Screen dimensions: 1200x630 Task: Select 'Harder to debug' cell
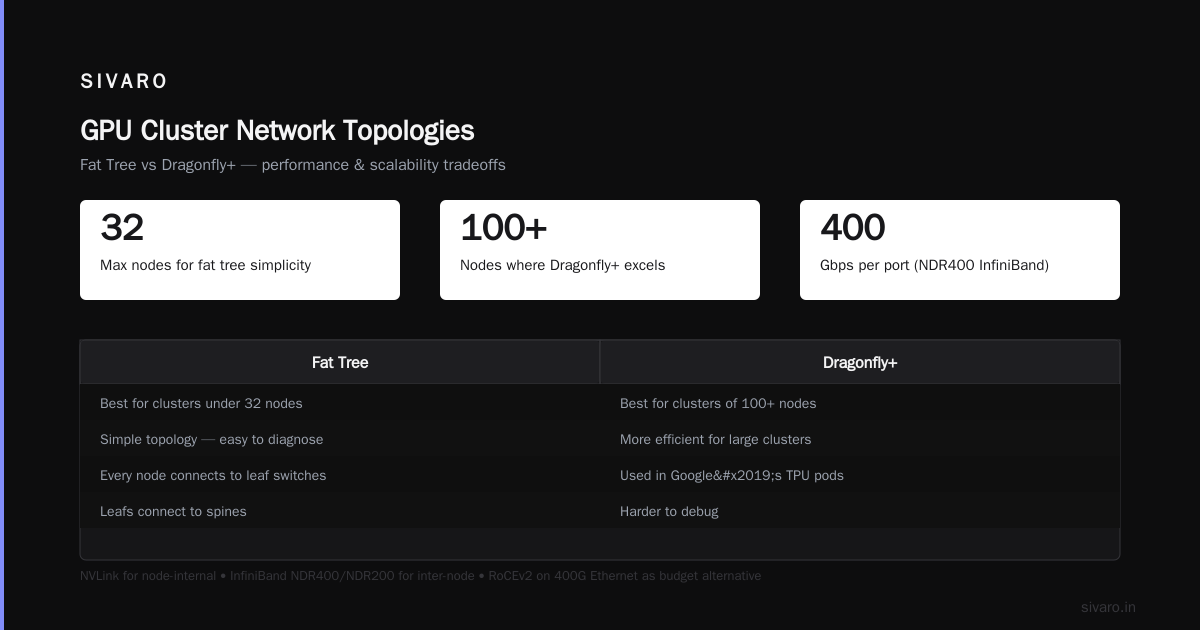point(860,511)
